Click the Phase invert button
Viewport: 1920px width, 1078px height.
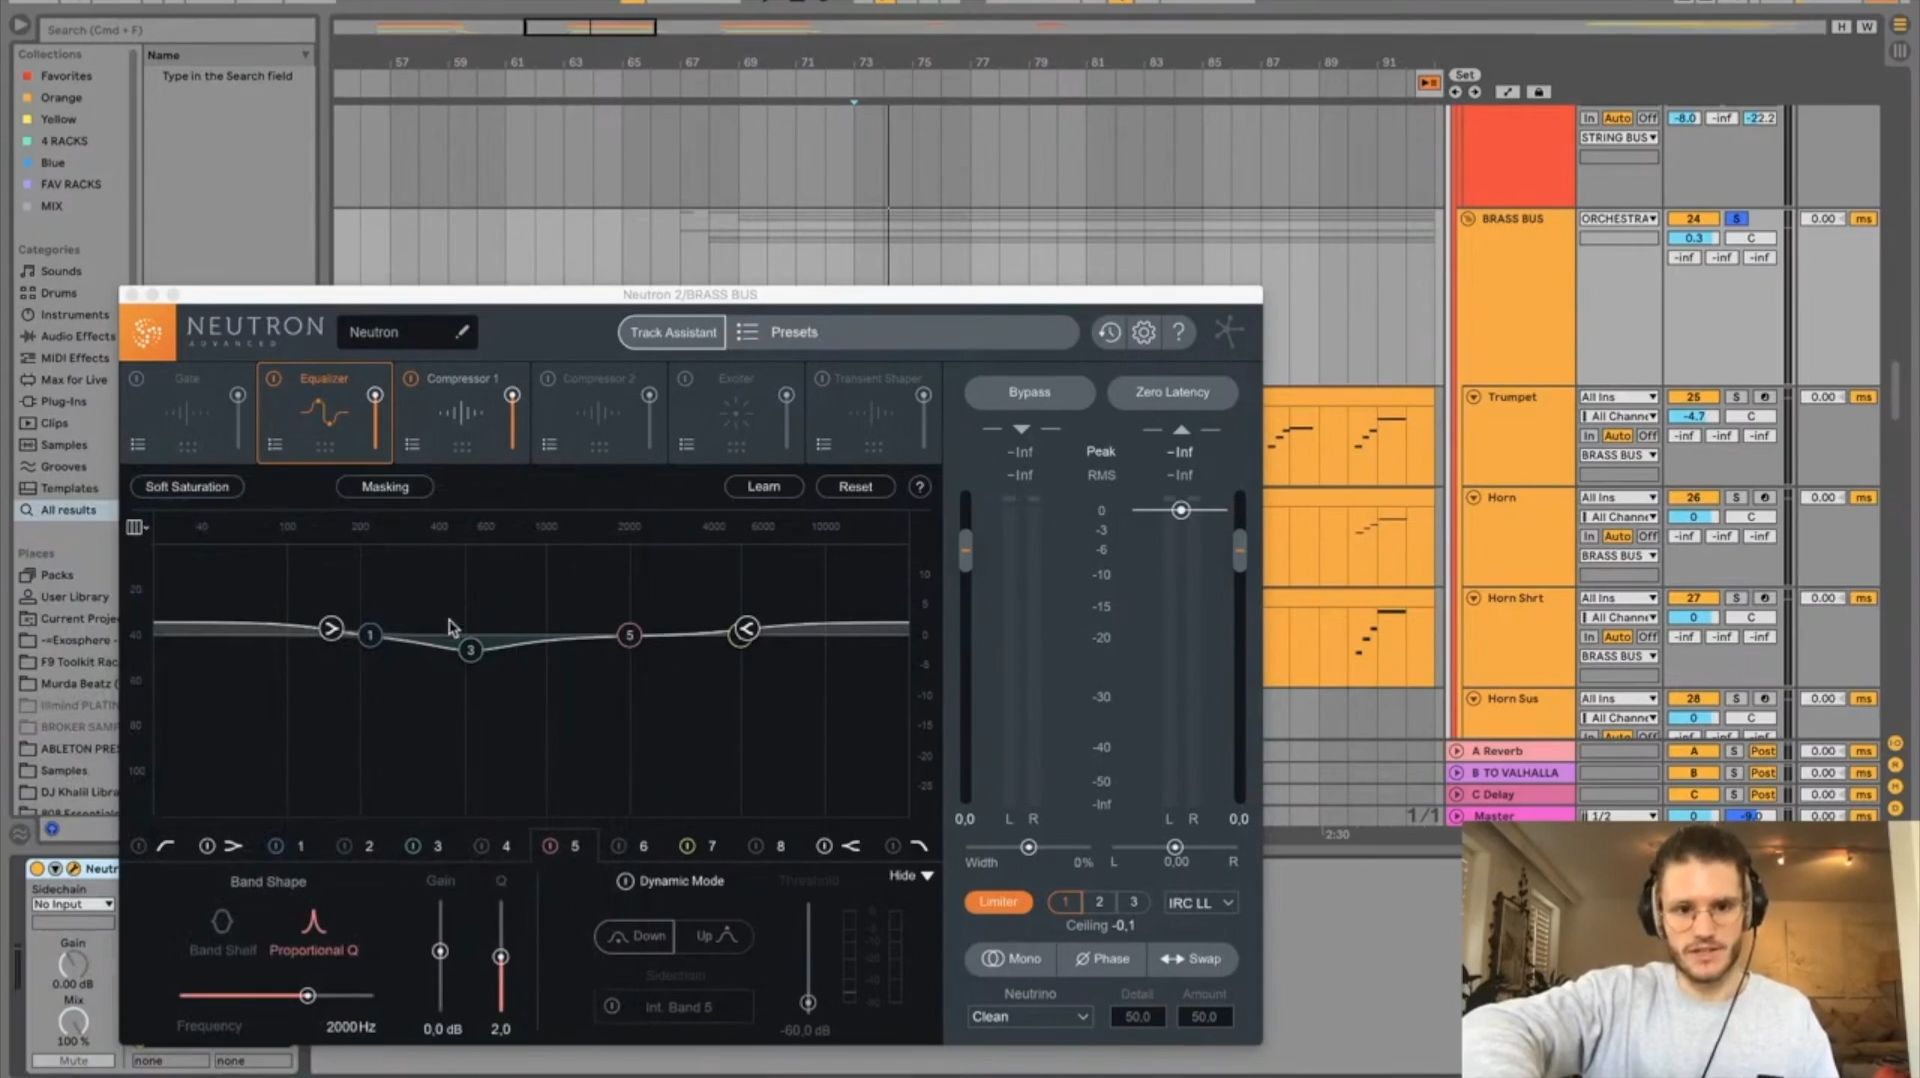coord(1102,959)
